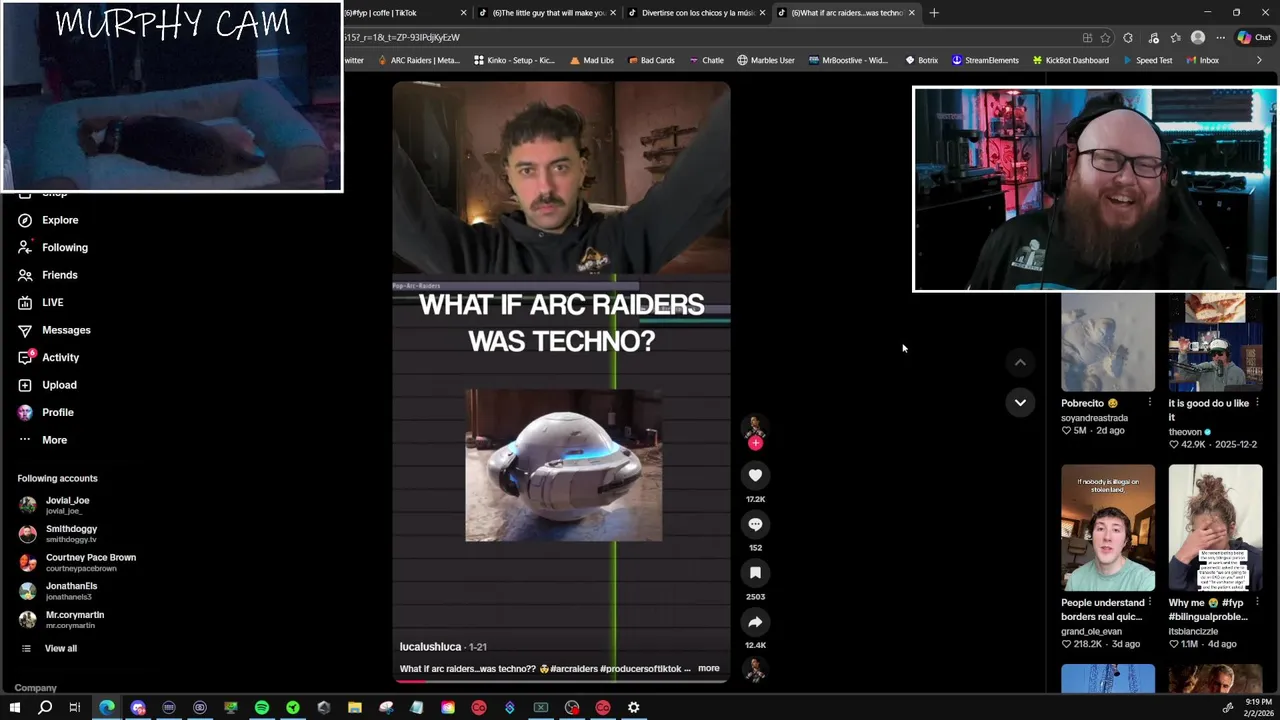
Task: Like the video with heart icon
Action: [755, 476]
